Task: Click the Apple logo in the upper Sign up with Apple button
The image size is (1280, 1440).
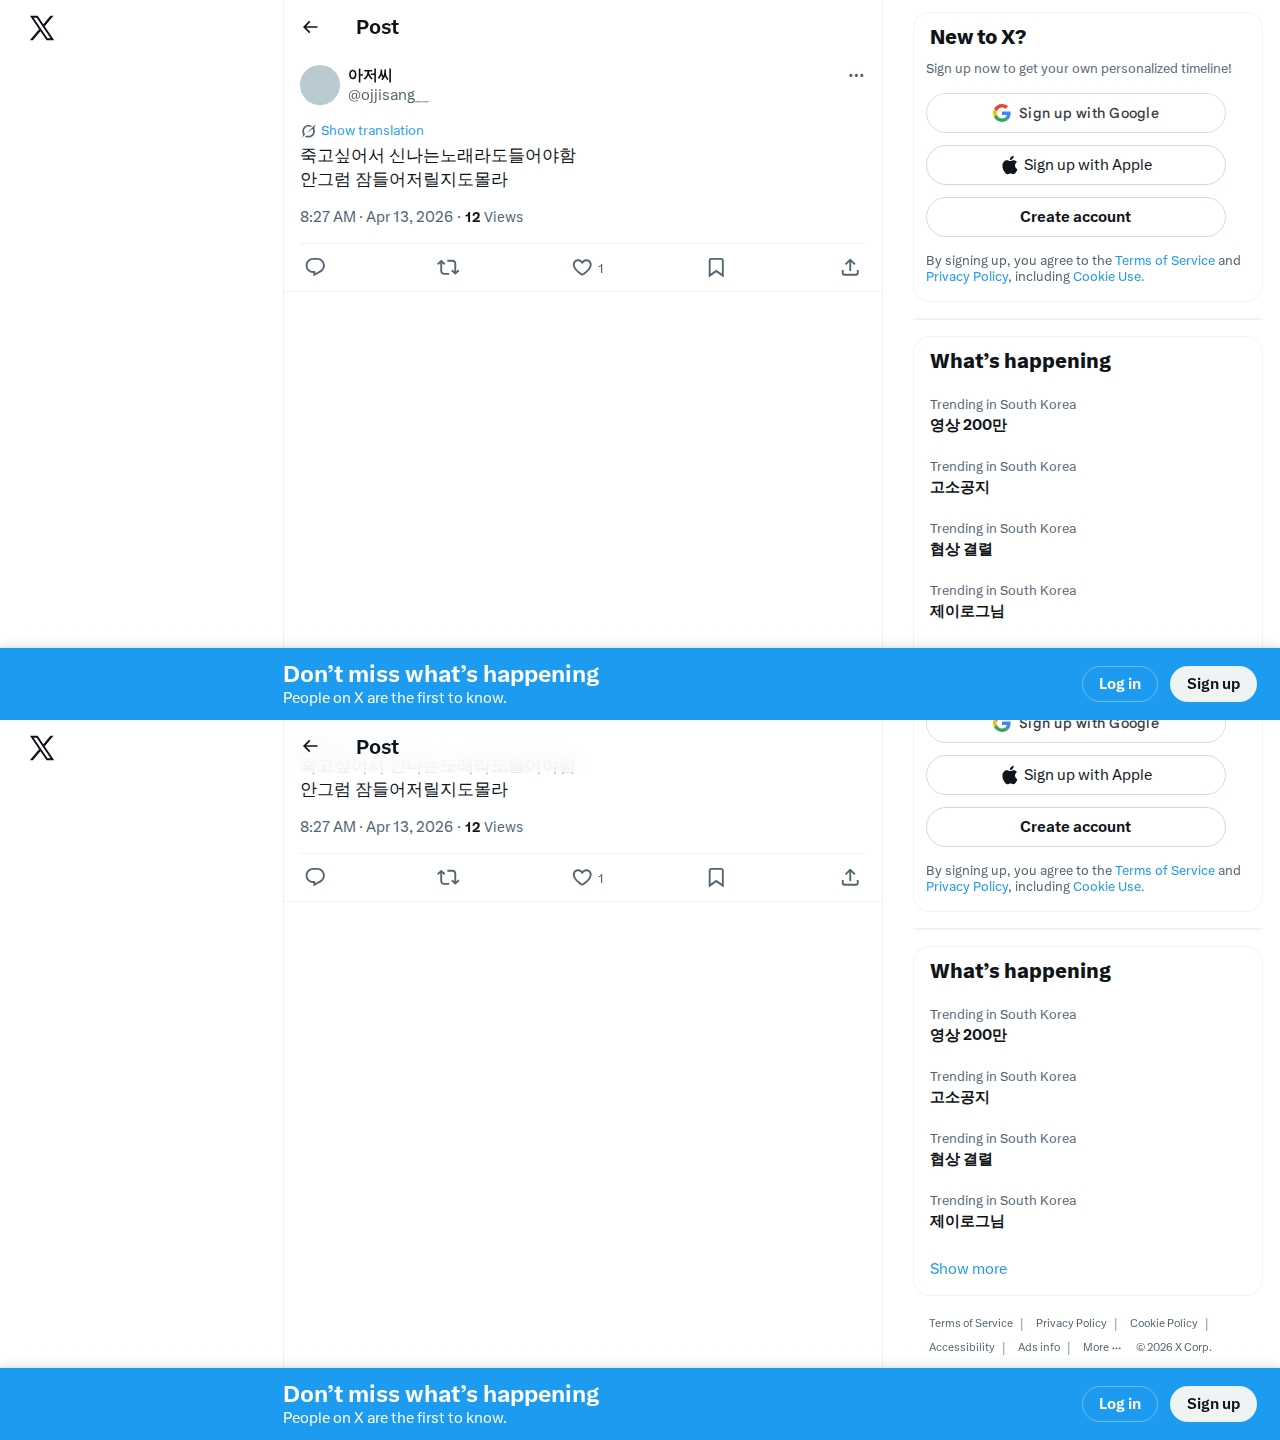Action: 1010,165
